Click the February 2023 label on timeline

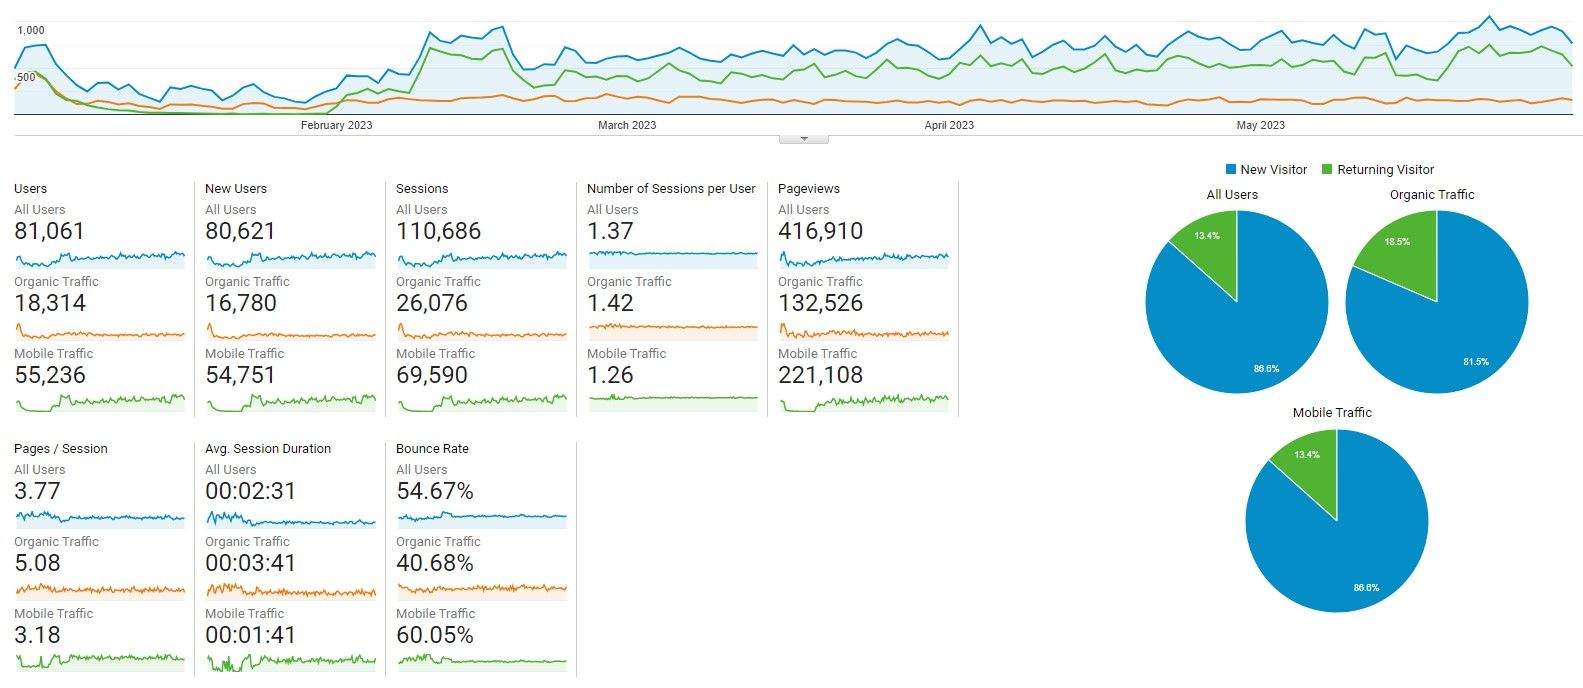point(336,126)
